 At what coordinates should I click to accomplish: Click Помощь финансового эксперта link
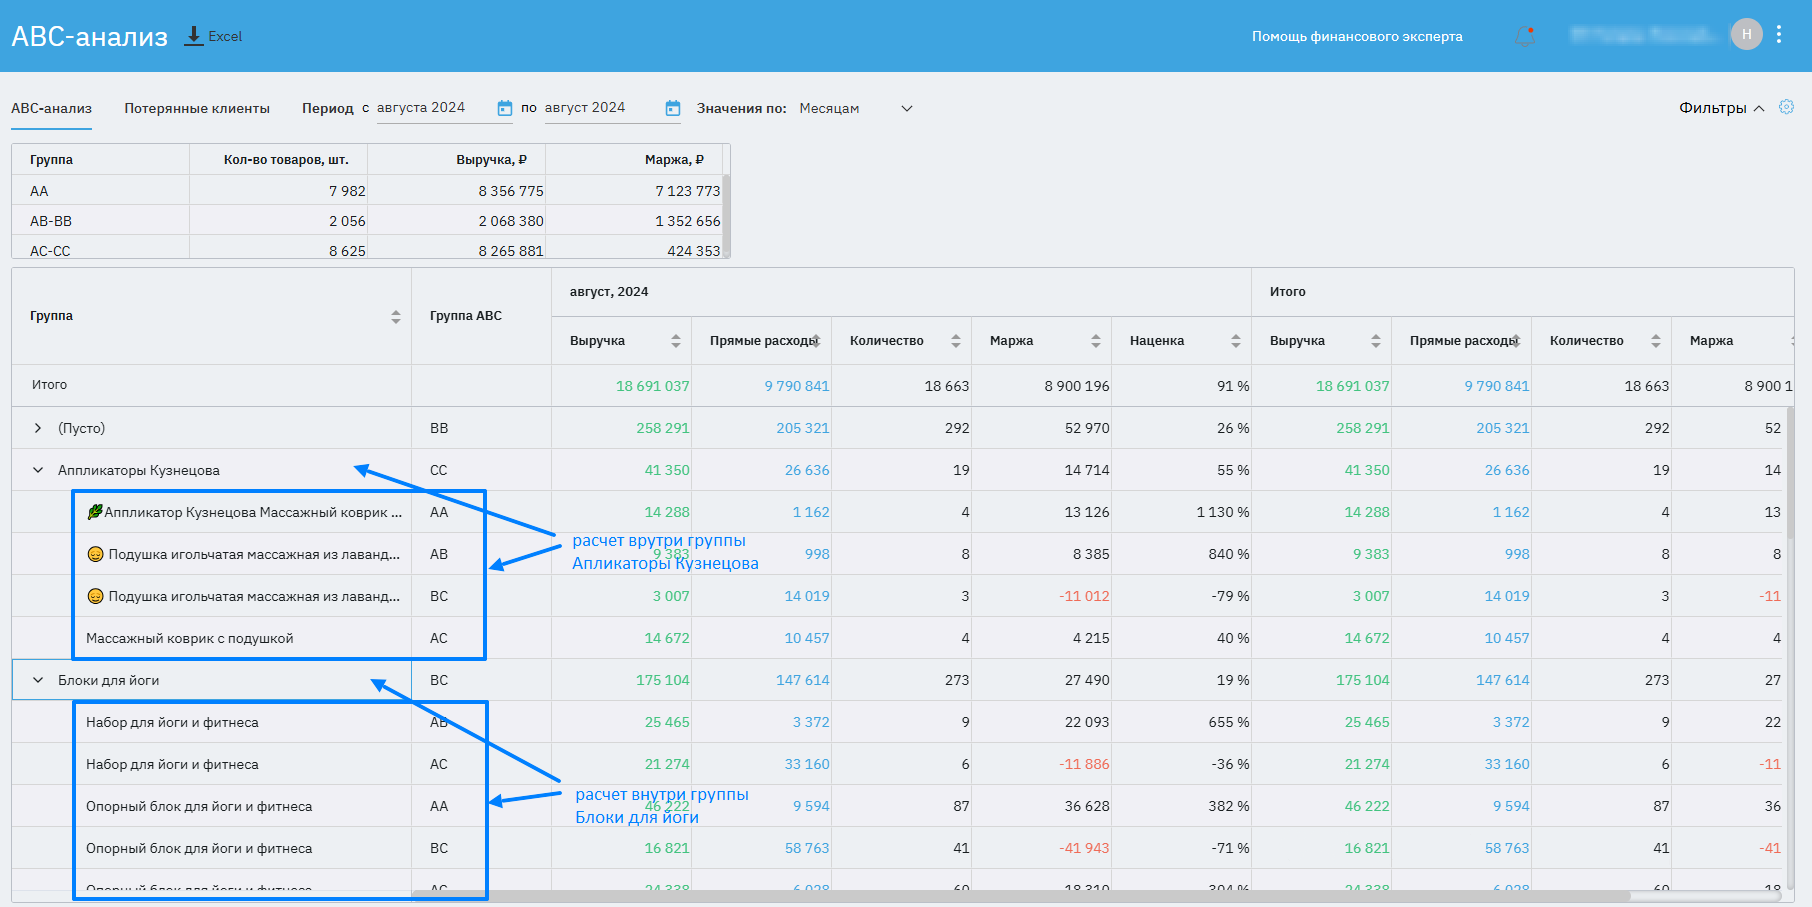pyautogui.click(x=1357, y=36)
